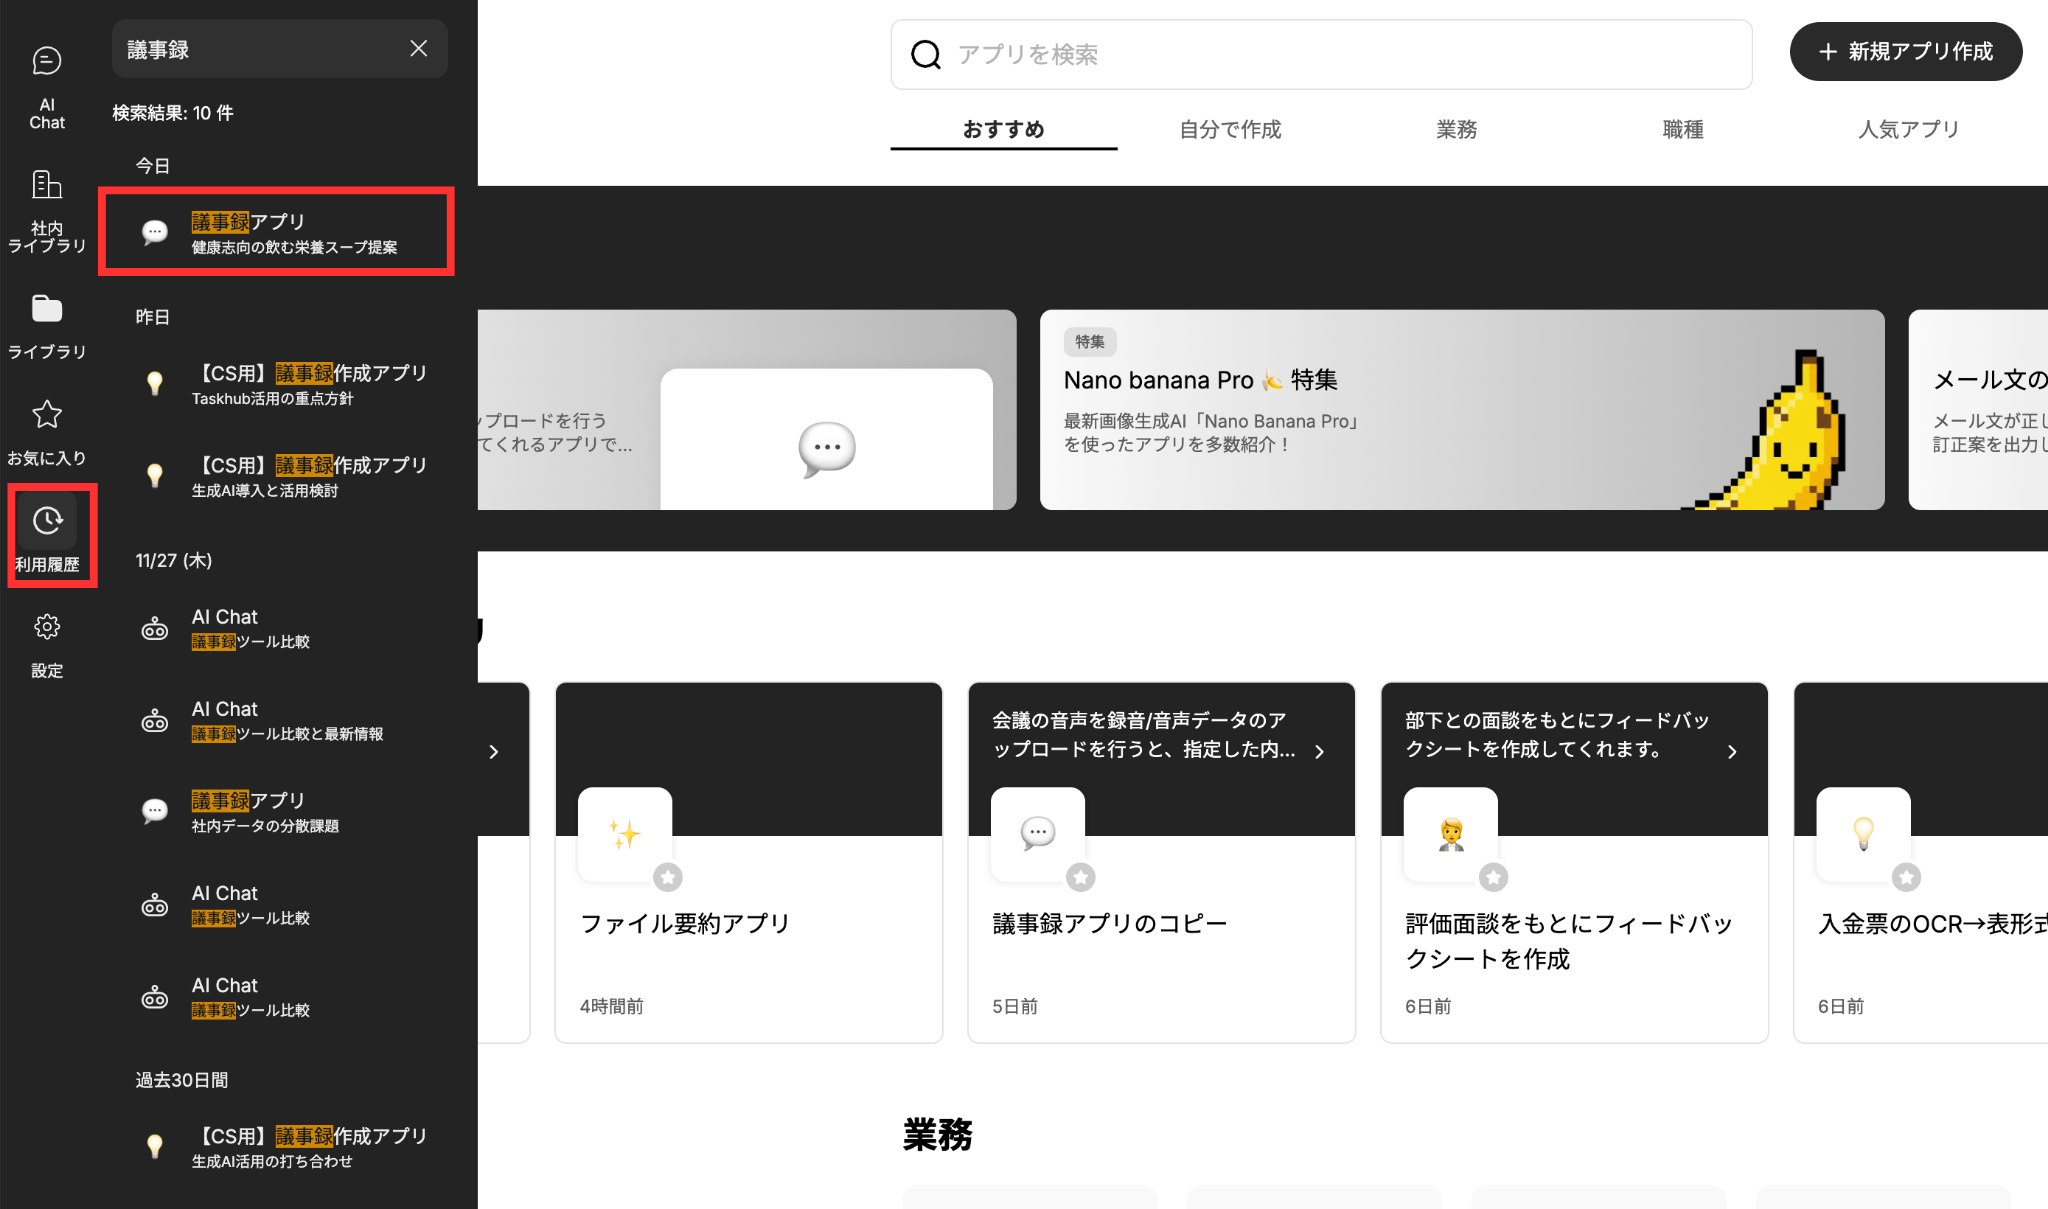Click 新規アプリ作成 button

click(x=1905, y=51)
